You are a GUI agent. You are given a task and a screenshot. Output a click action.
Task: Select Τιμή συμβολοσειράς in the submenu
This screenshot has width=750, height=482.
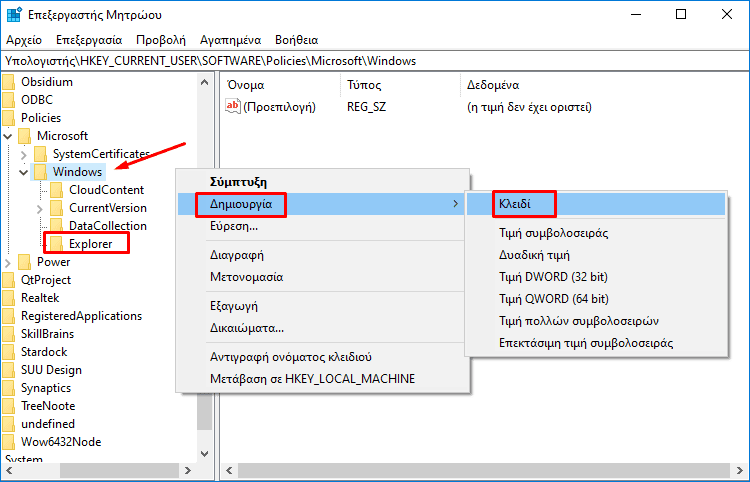coord(596,233)
